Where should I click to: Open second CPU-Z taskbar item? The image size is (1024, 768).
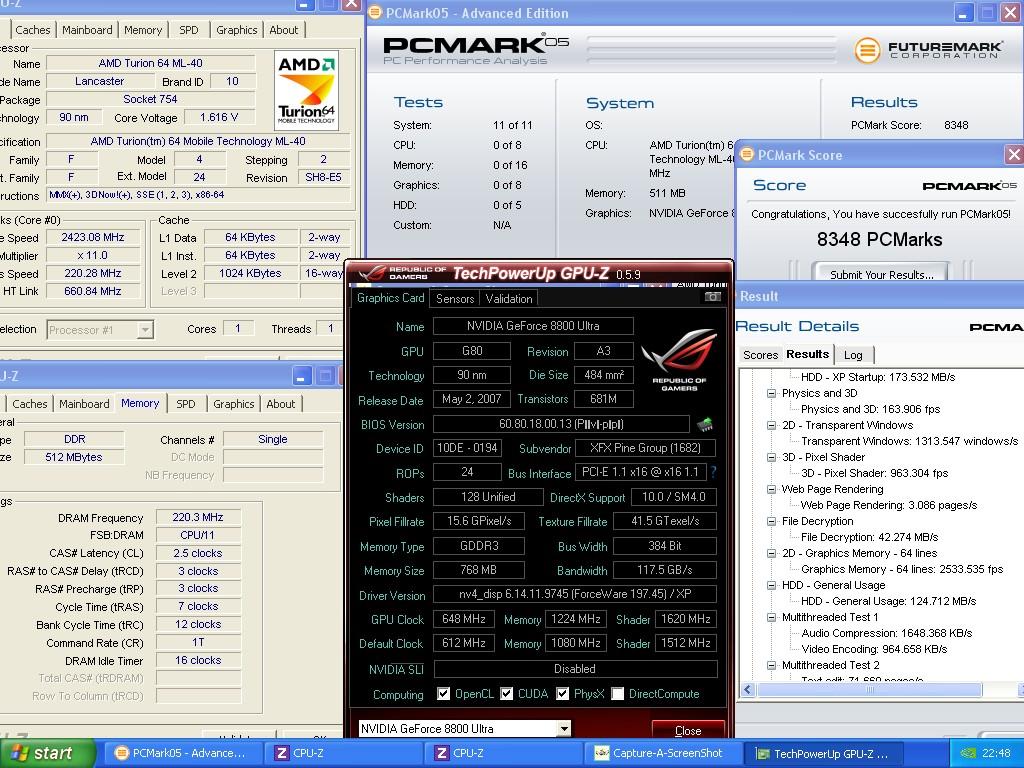click(x=502, y=753)
